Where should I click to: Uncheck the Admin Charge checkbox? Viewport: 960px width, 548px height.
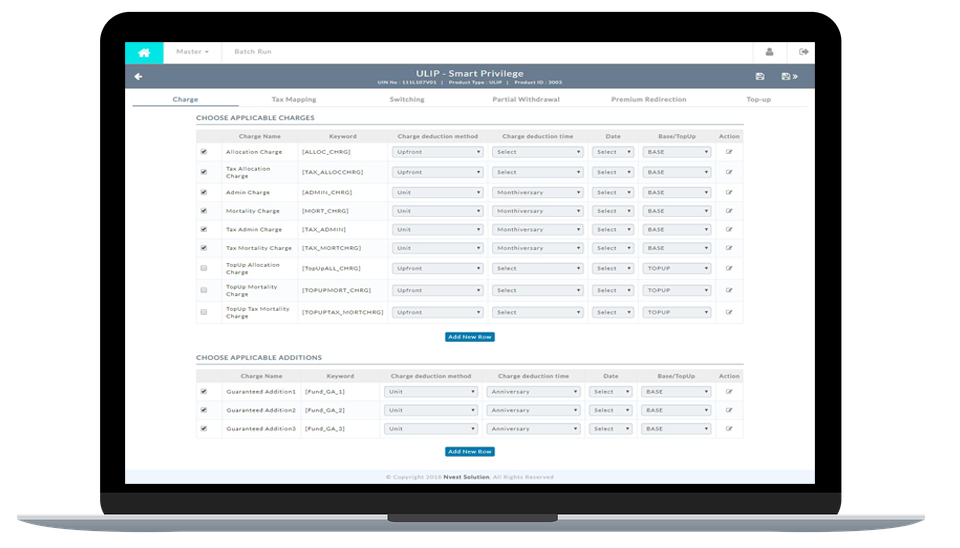pos(204,192)
